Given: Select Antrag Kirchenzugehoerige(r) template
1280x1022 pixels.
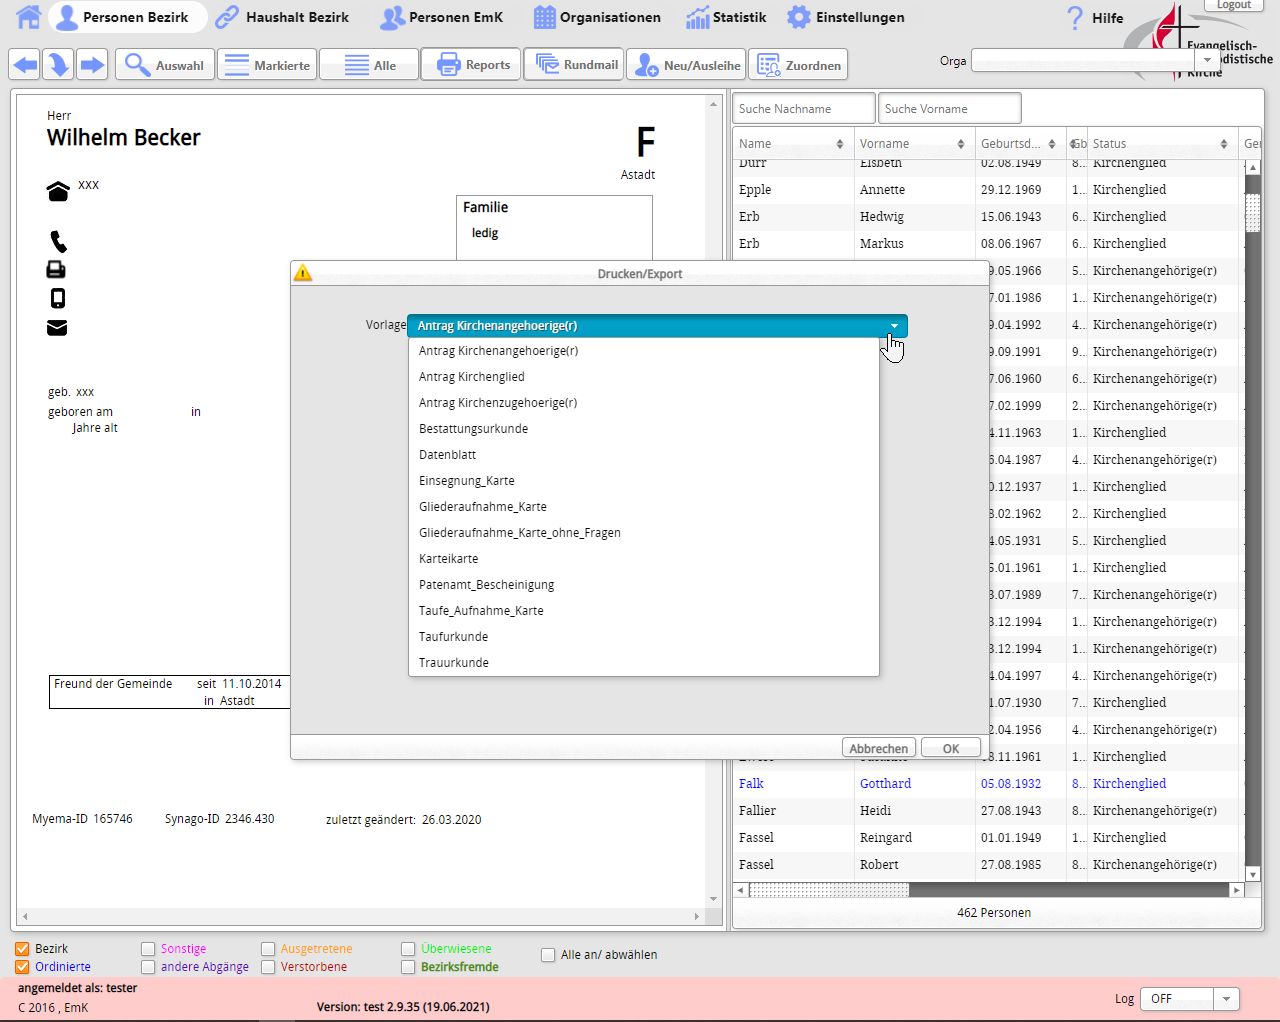Looking at the screenshot, I should click(644, 403).
